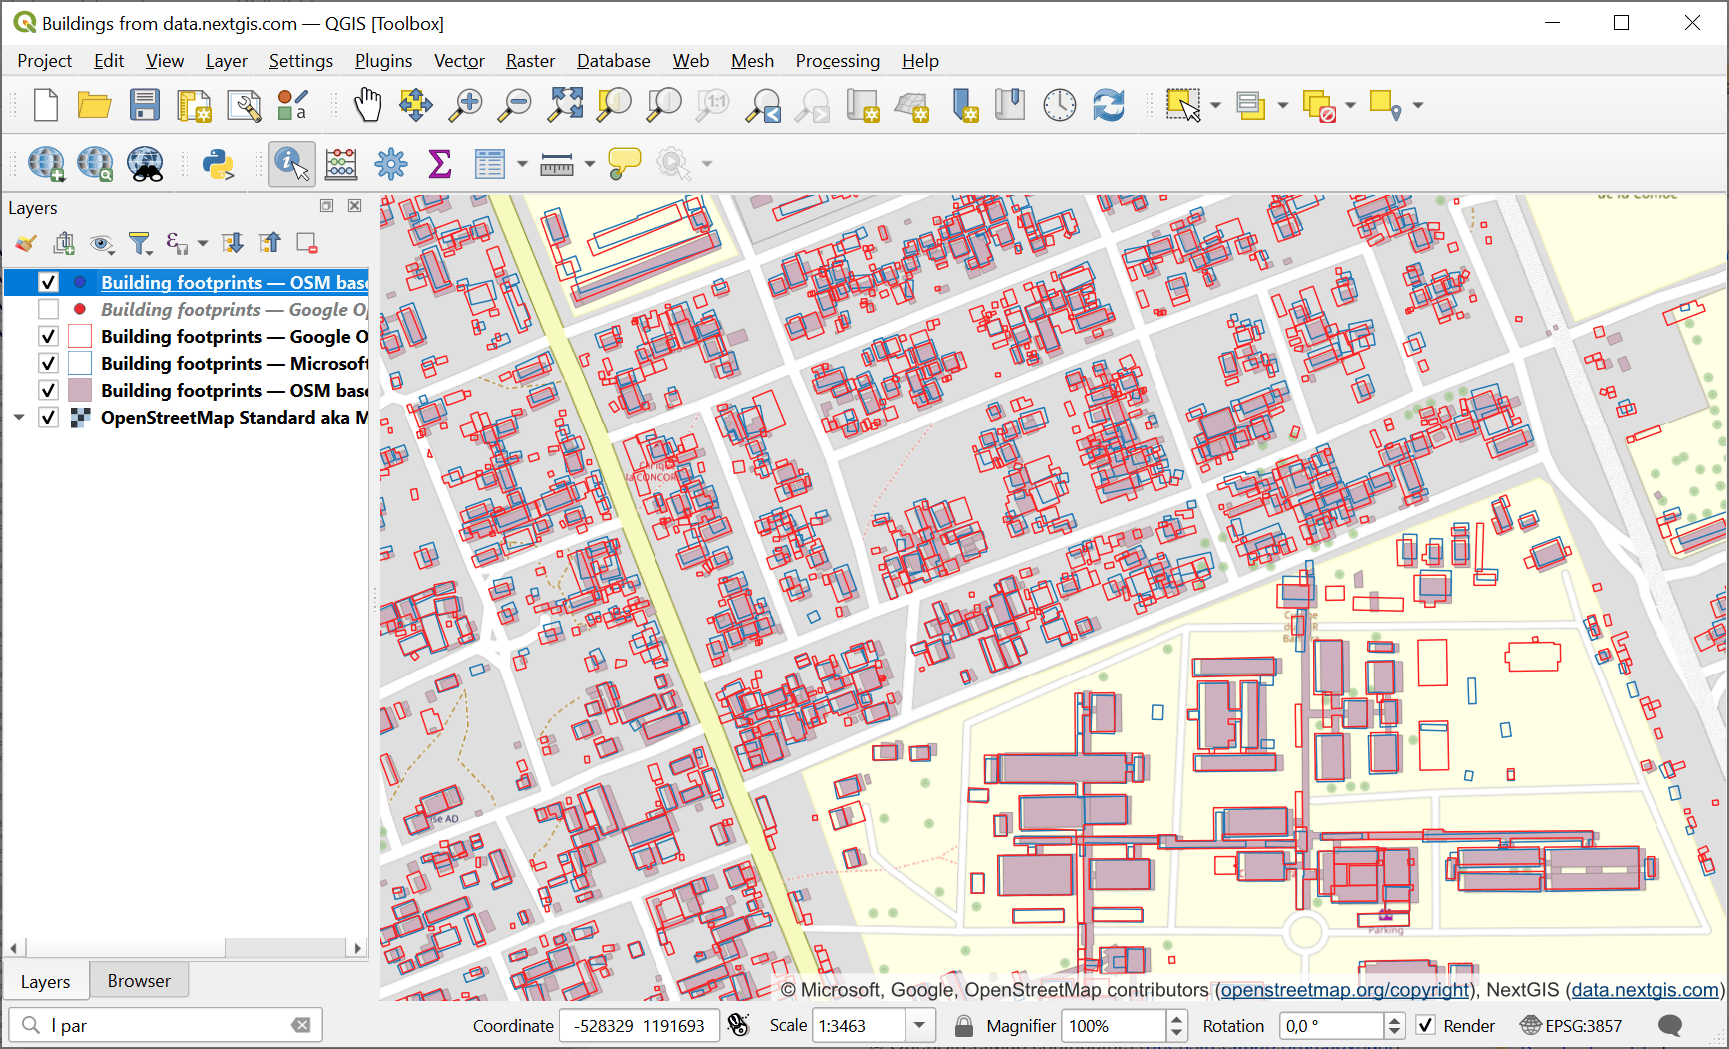Open the Python Console
The height and width of the screenshot is (1049, 1729).
point(218,164)
